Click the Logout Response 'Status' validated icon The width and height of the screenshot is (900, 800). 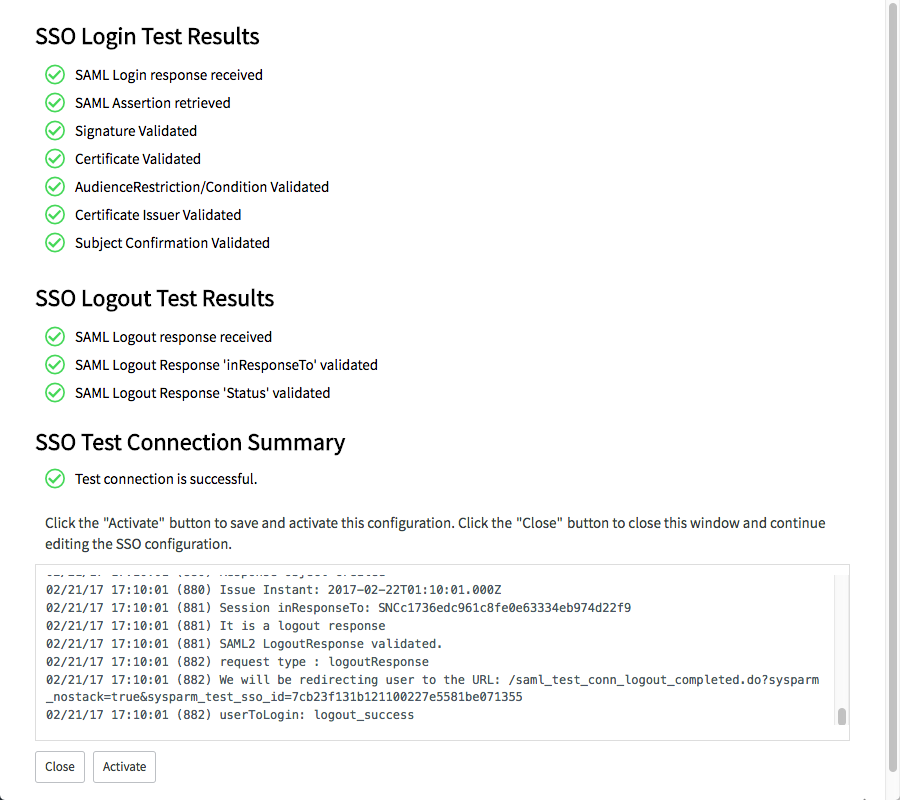tap(55, 393)
